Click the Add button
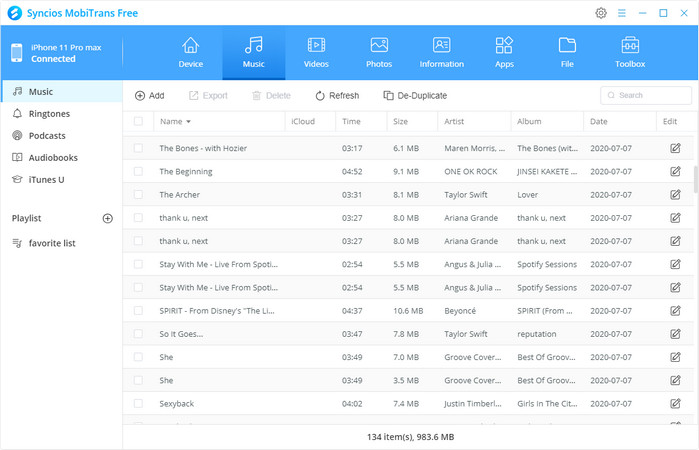The height and width of the screenshot is (450, 699). [149, 95]
